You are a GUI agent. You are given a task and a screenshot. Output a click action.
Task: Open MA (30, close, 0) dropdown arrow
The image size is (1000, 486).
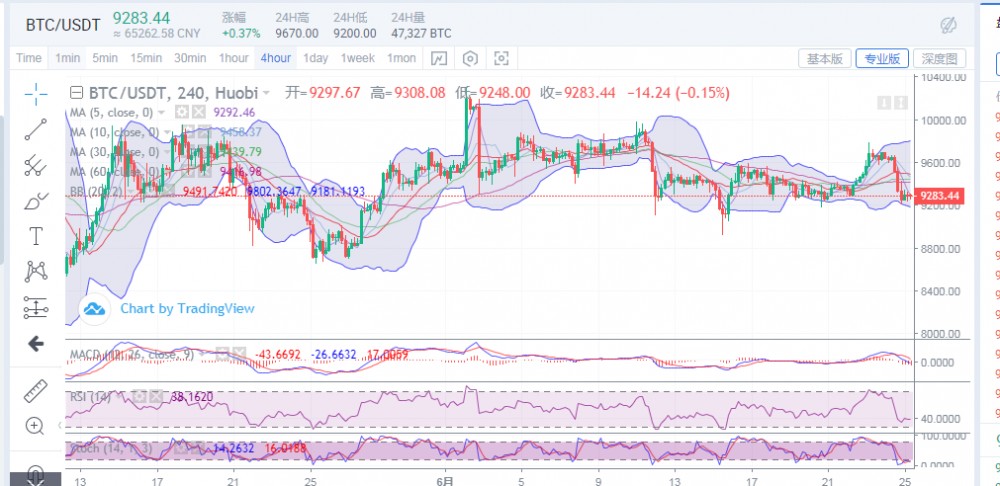click(166, 152)
